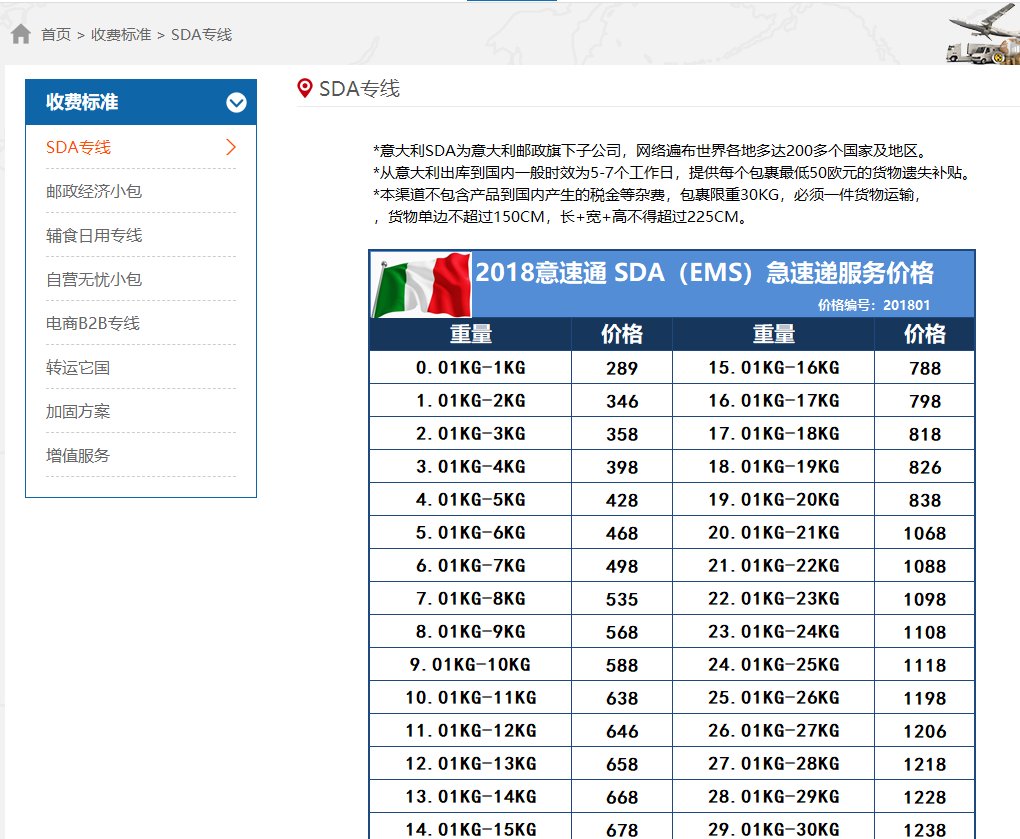
Task: Collapse the 收费标准 sidebar header chevron
Action: tap(236, 102)
